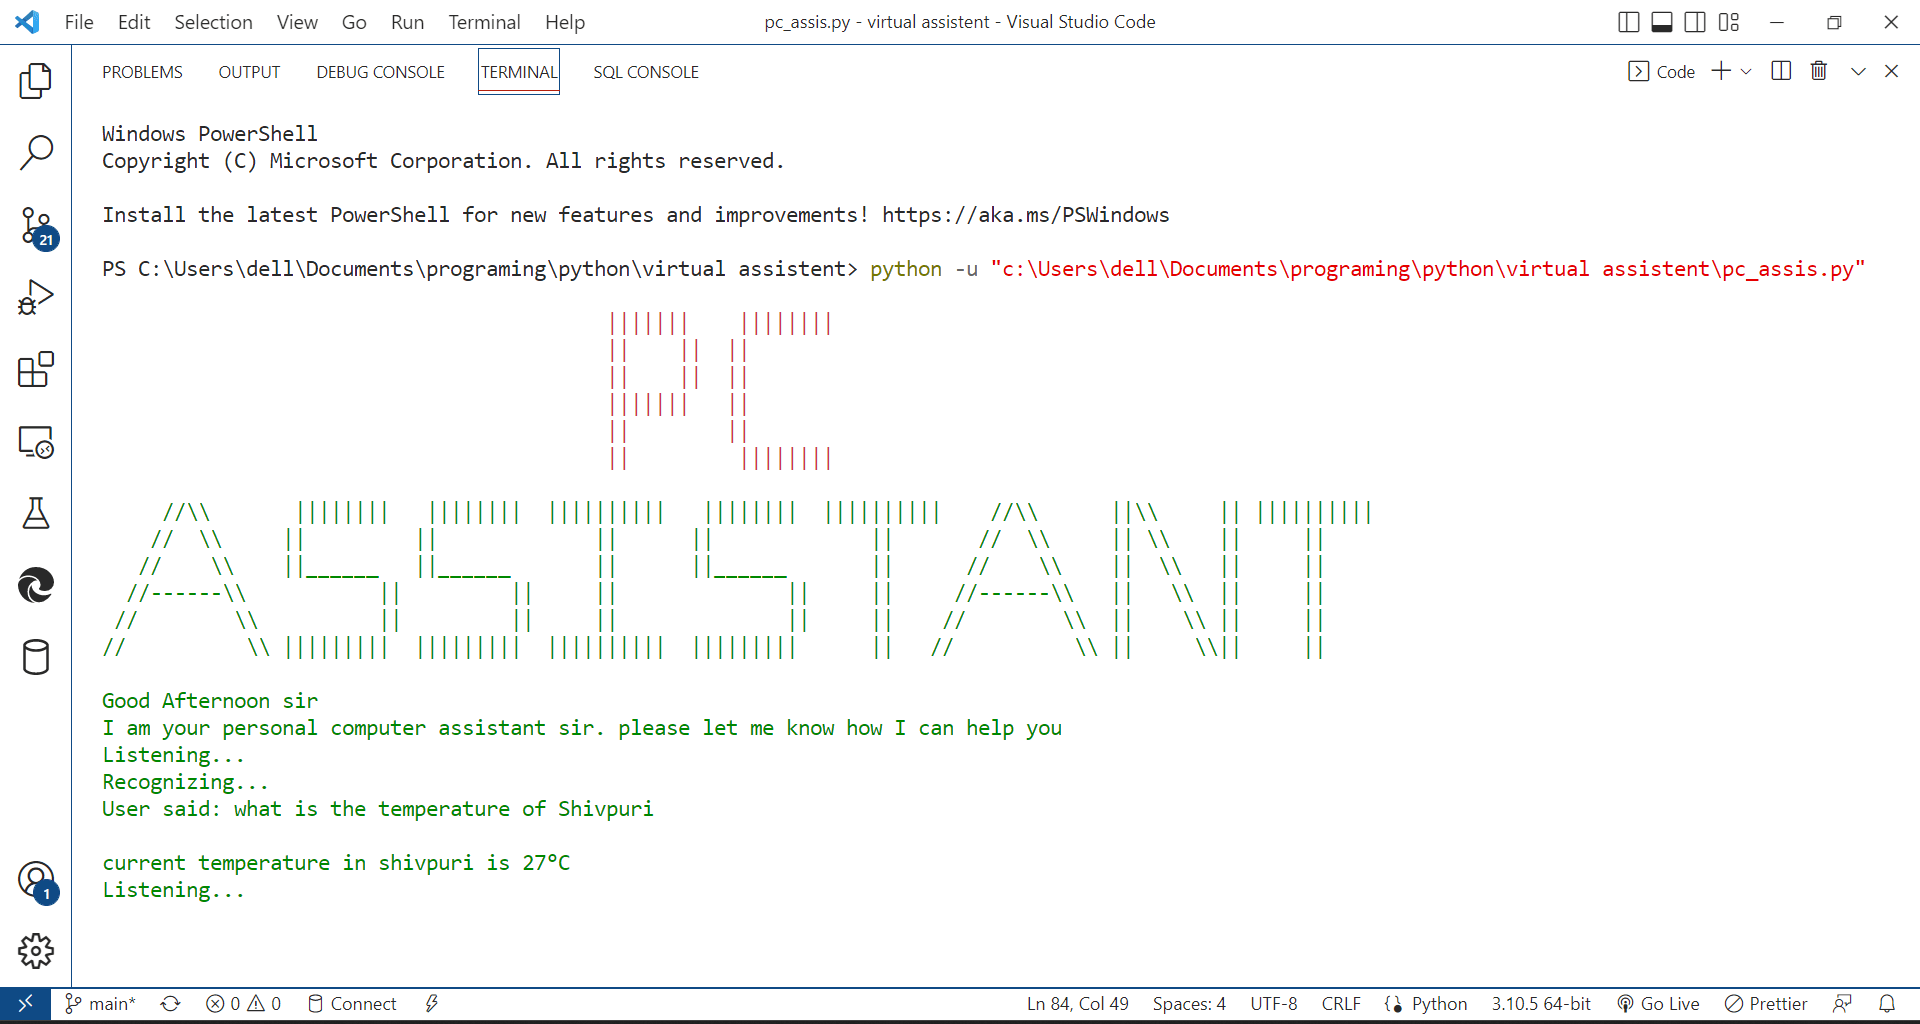This screenshot has width=1920, height=1024.
Task: Select the TERMINAL tab
Action: (x=519, y=72)
